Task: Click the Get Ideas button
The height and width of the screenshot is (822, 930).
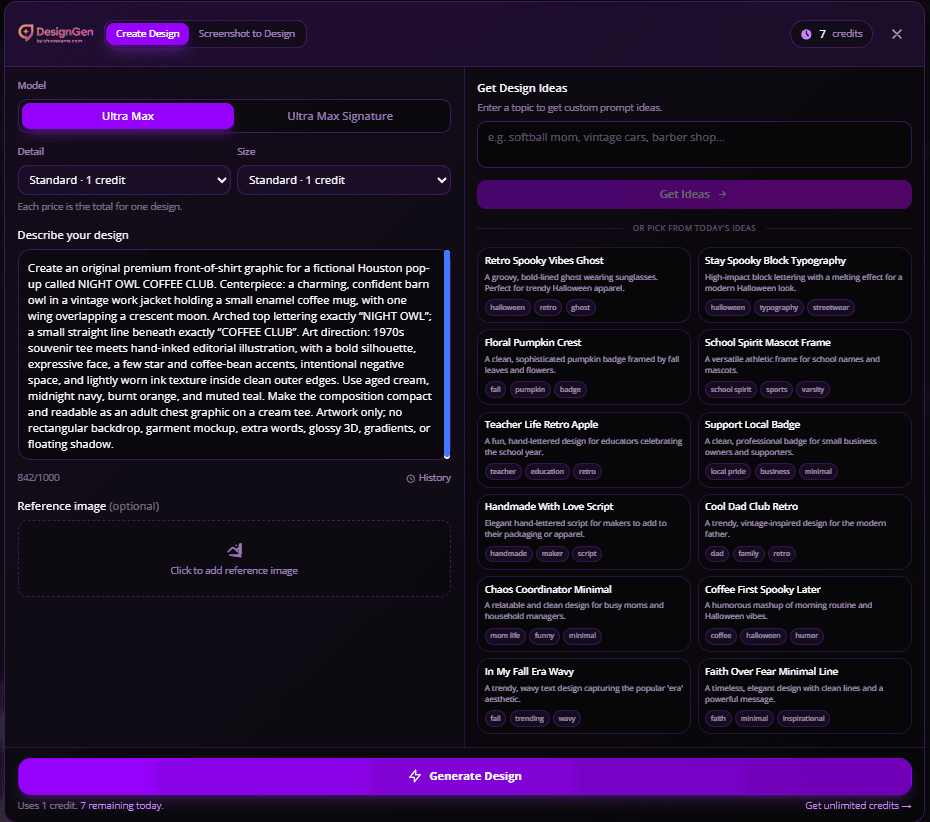Action: (694, 194)
